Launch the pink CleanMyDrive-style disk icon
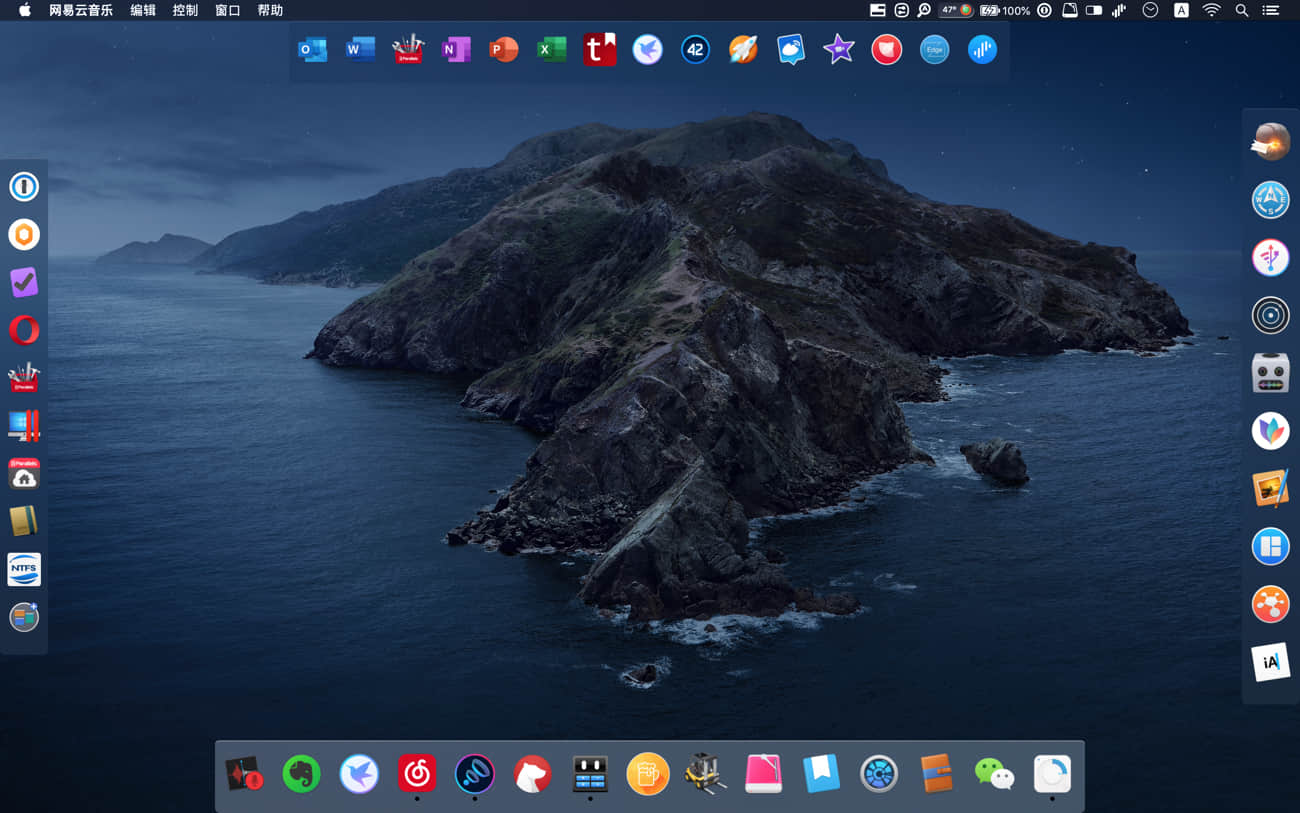1300x813 pixels. point(763,774)
